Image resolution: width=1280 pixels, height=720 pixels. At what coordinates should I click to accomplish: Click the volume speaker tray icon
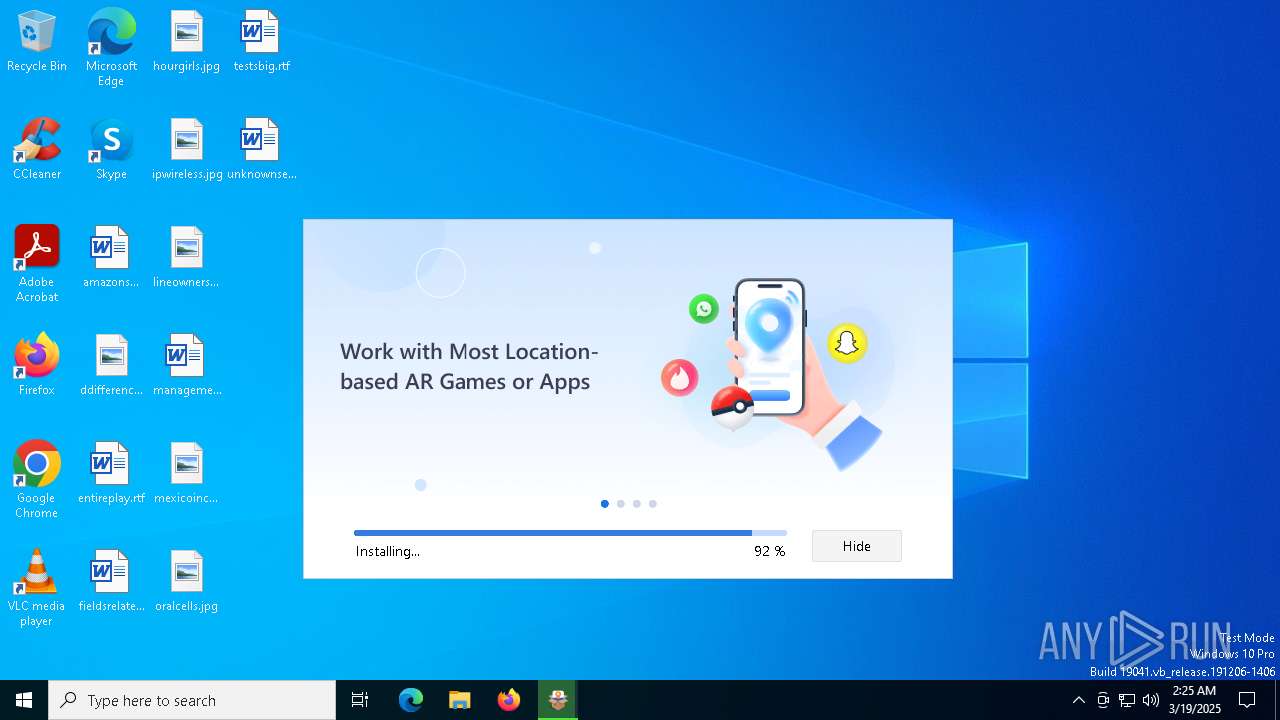1151,700
